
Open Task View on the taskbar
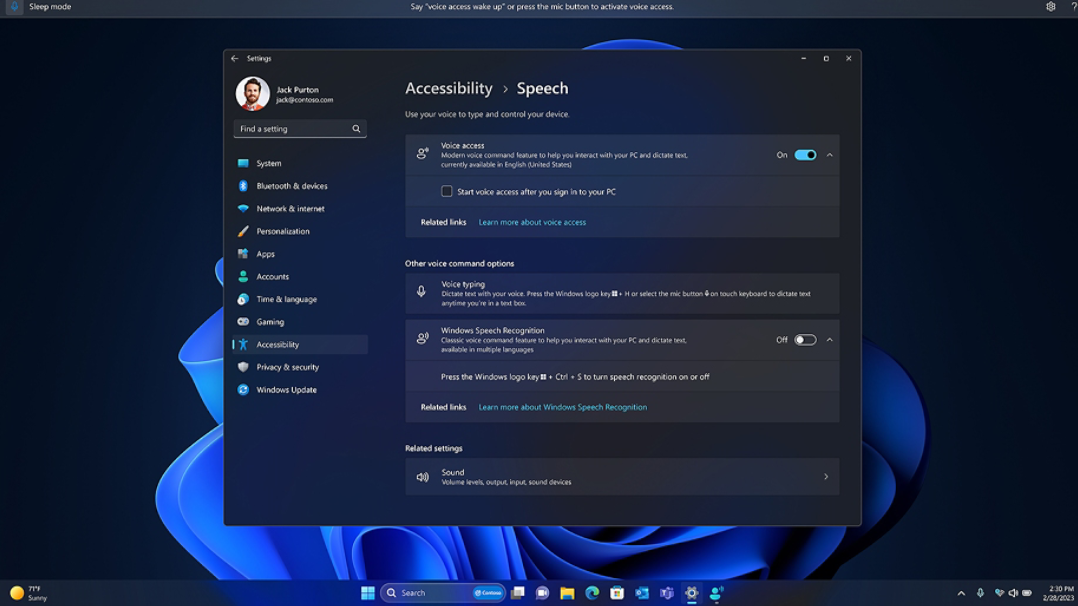(x=518, y=593)
